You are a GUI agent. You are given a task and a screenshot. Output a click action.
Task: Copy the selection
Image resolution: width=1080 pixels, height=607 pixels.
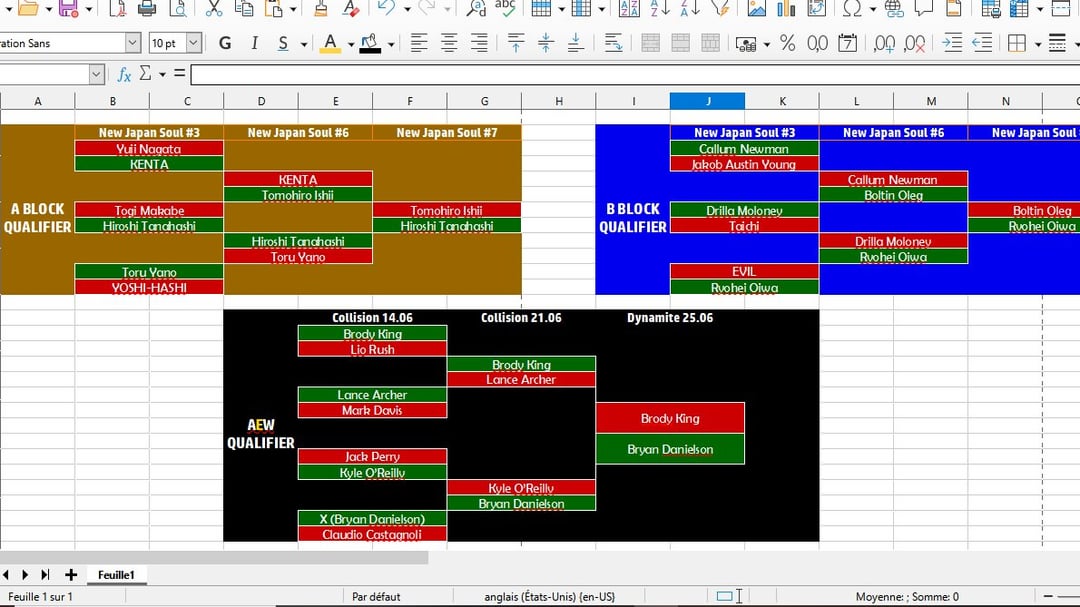244,8
